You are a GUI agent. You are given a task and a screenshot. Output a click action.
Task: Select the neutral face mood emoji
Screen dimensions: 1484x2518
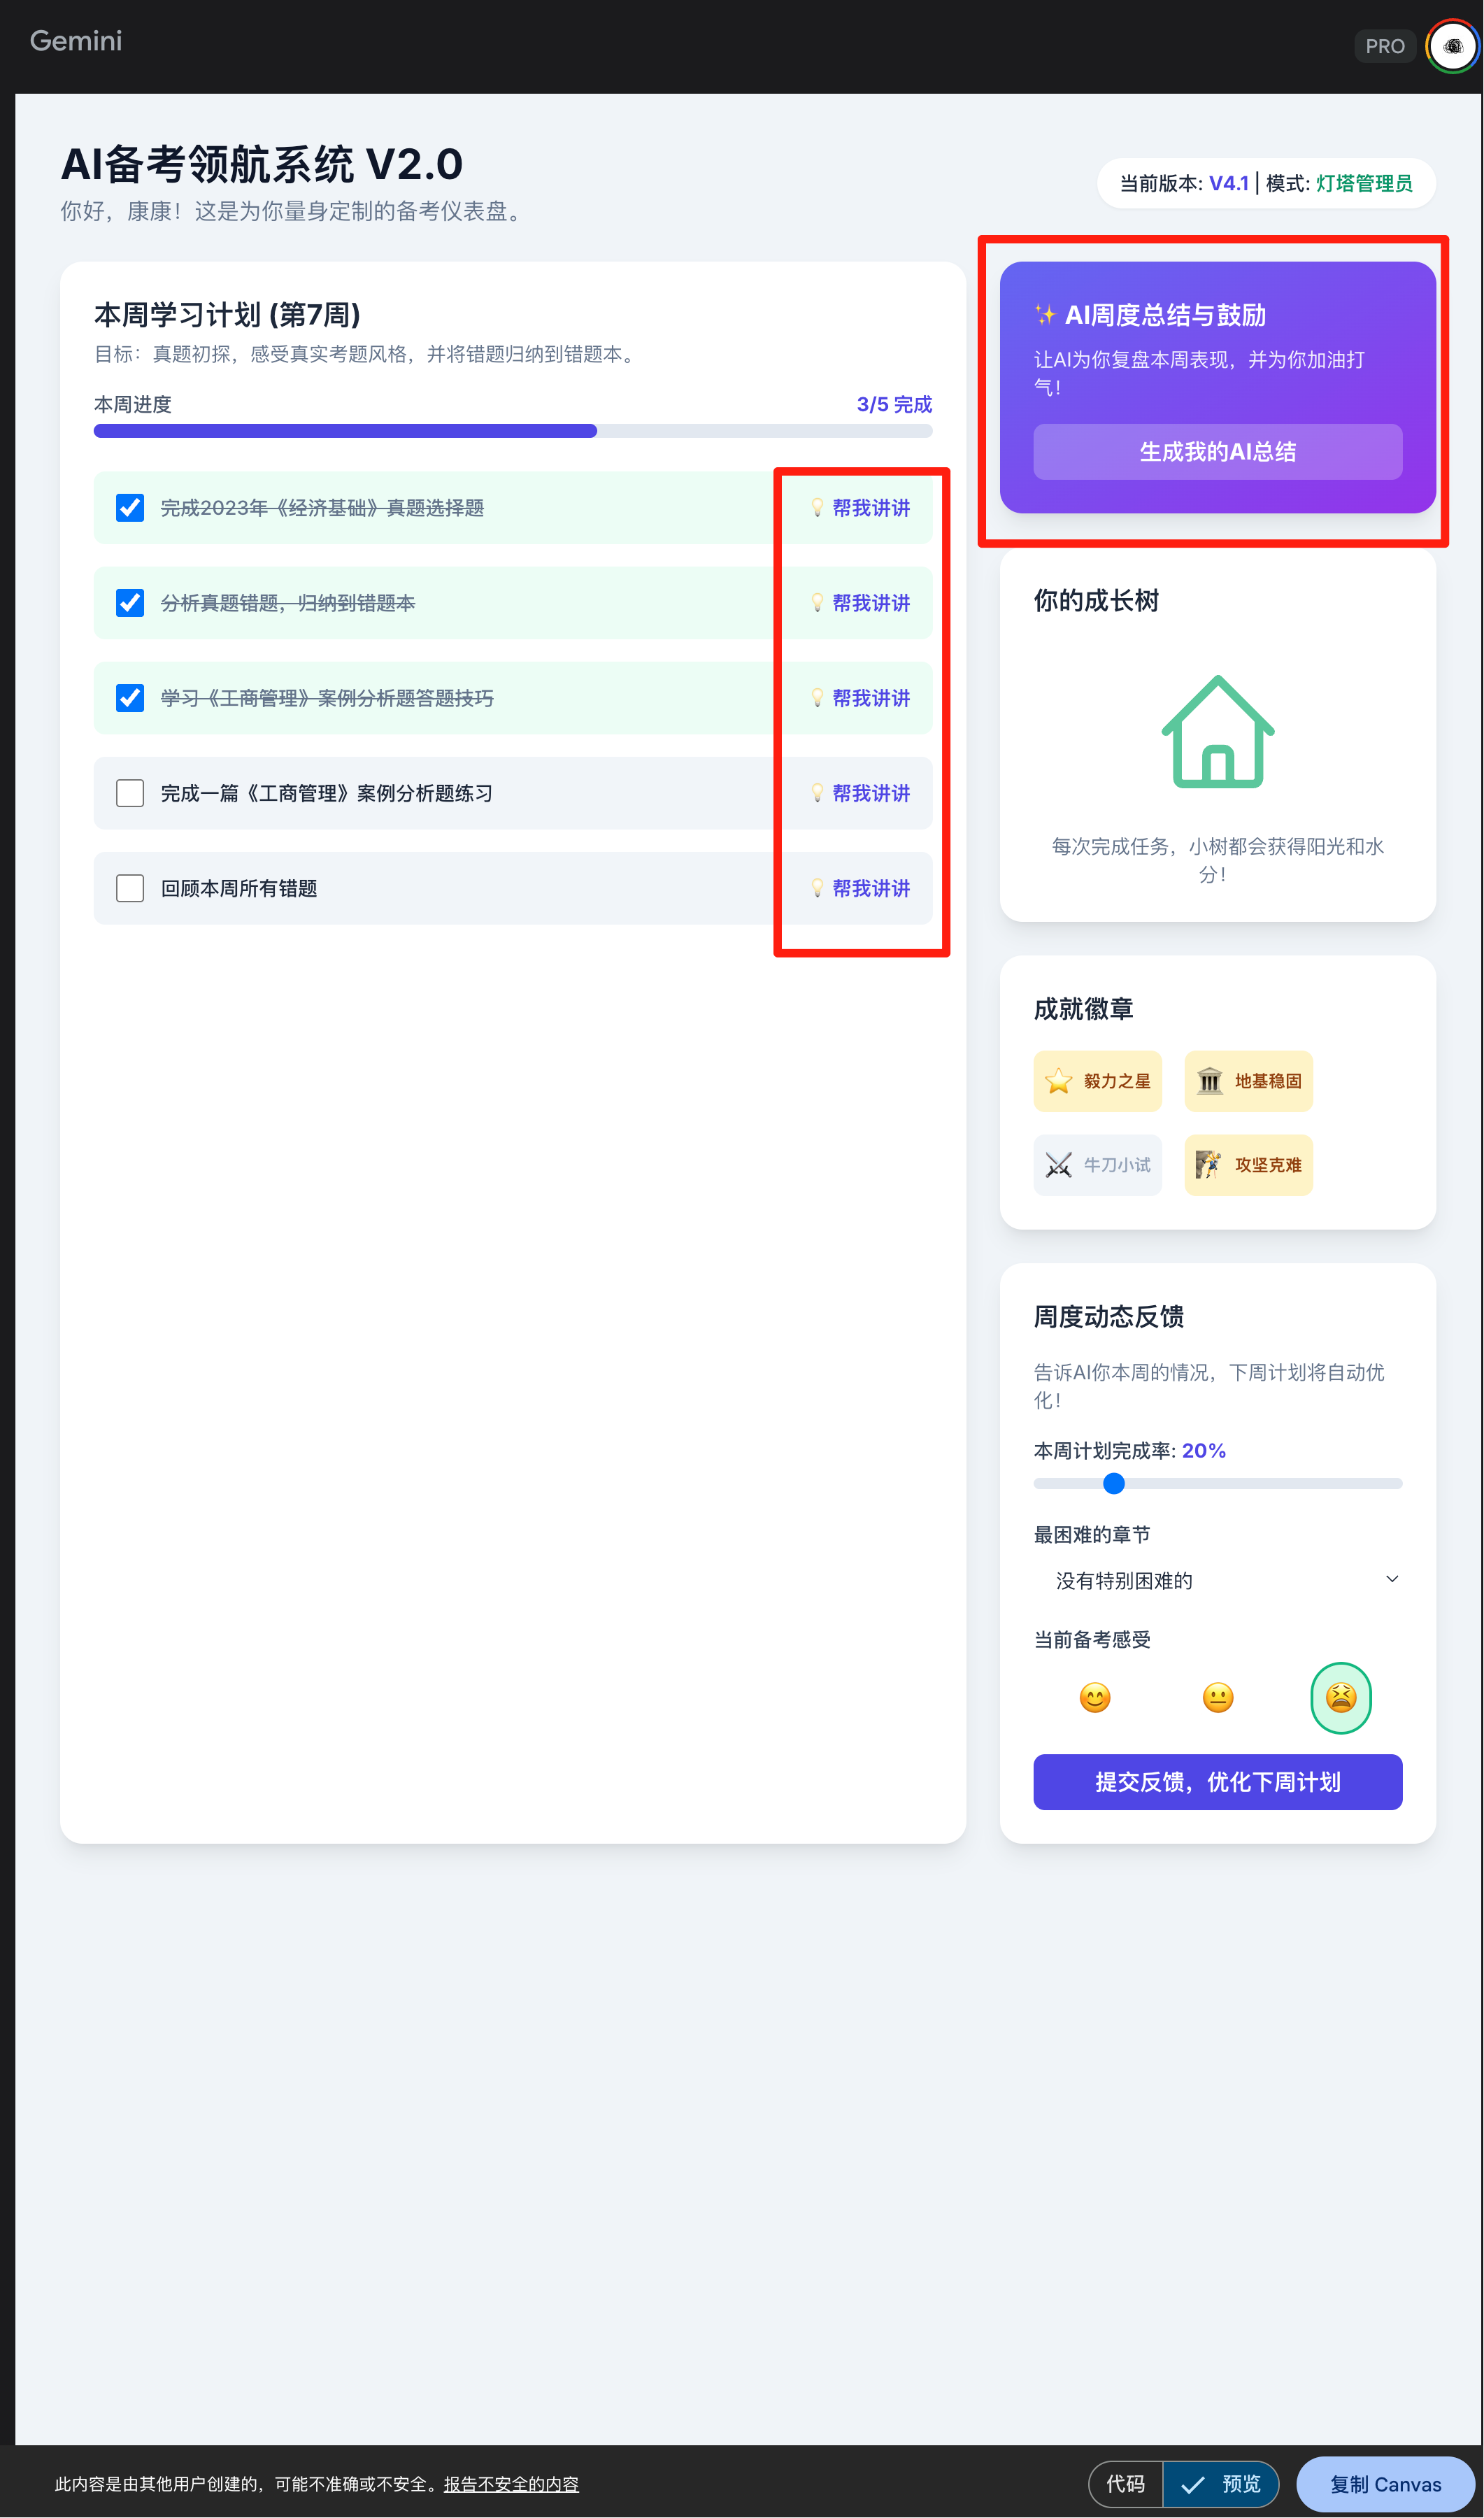(1217, 1698)
